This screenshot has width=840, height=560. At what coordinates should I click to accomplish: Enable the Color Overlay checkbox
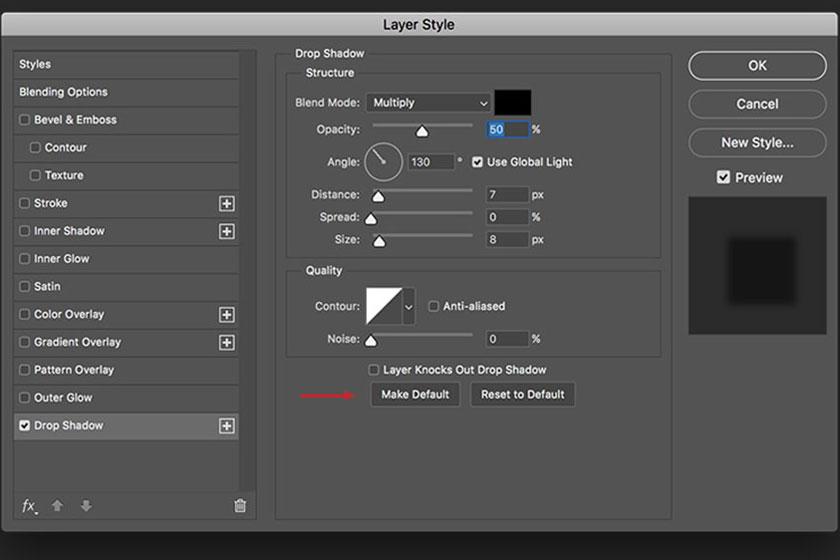pyautogui.click(x=25, y=314)
